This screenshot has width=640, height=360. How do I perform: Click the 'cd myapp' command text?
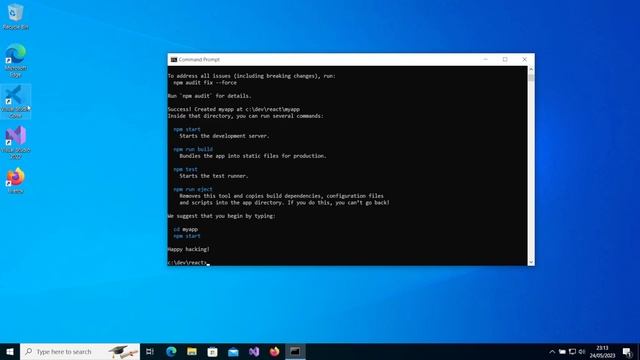186,229
